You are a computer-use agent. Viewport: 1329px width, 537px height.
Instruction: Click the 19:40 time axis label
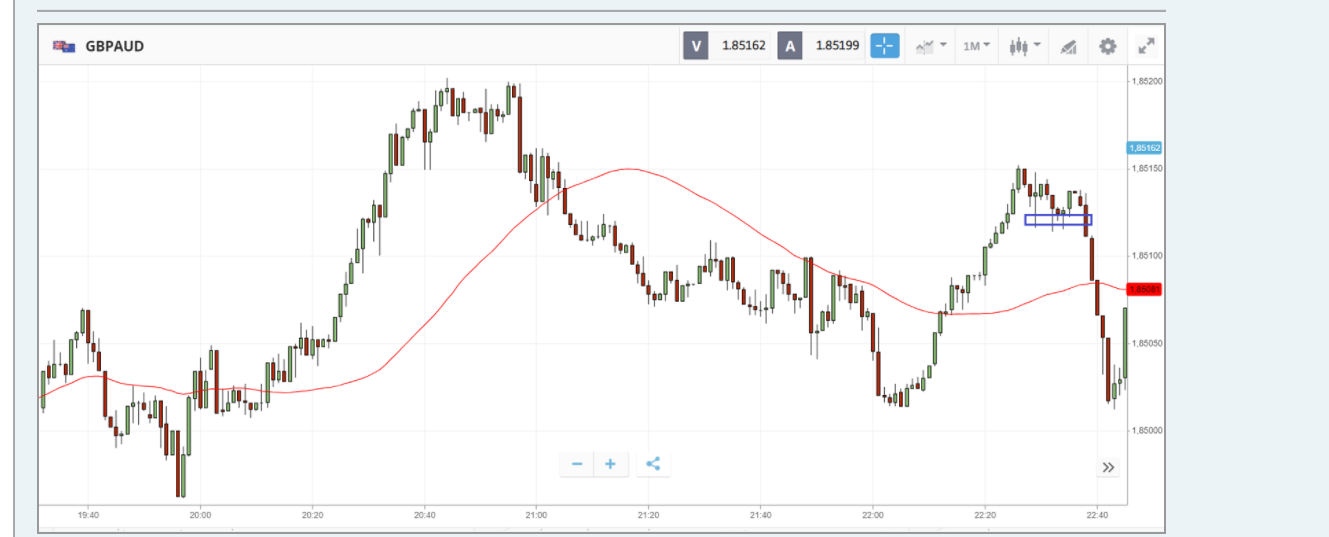pyautogui.click(x=88, y=516)
